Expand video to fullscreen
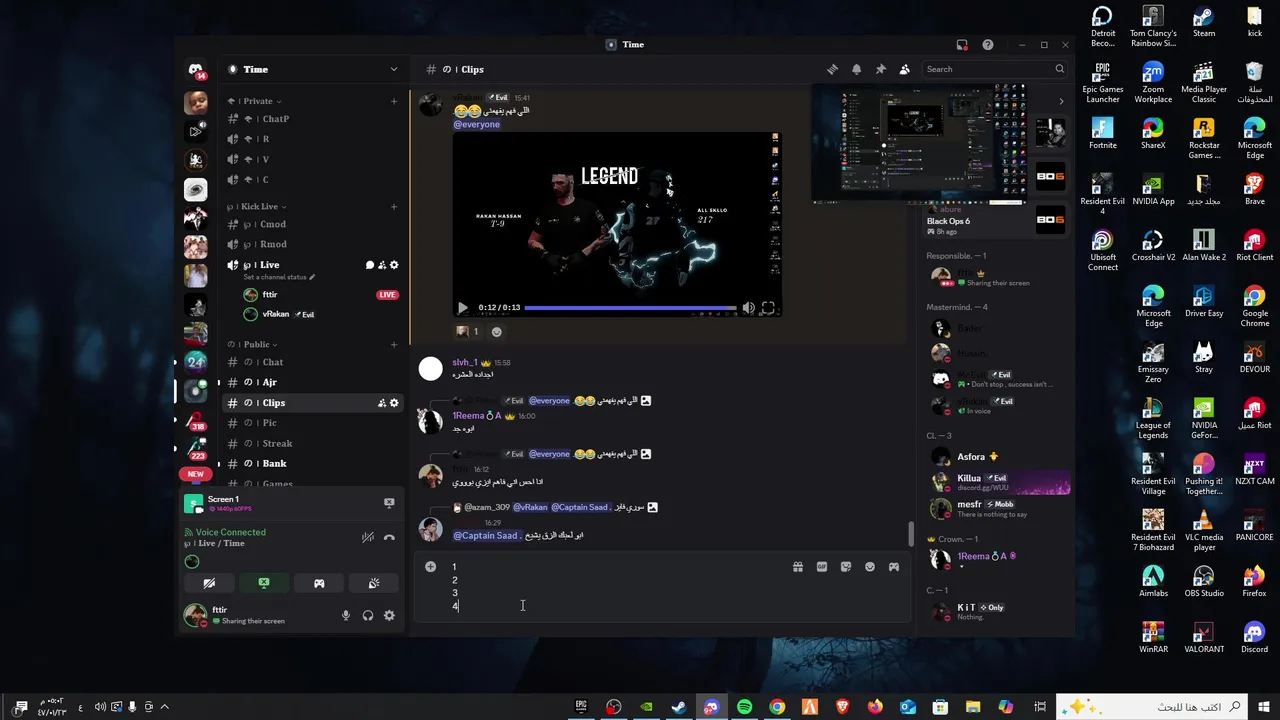The height and width of the screenshot is (720, 1280). [768, 309]
